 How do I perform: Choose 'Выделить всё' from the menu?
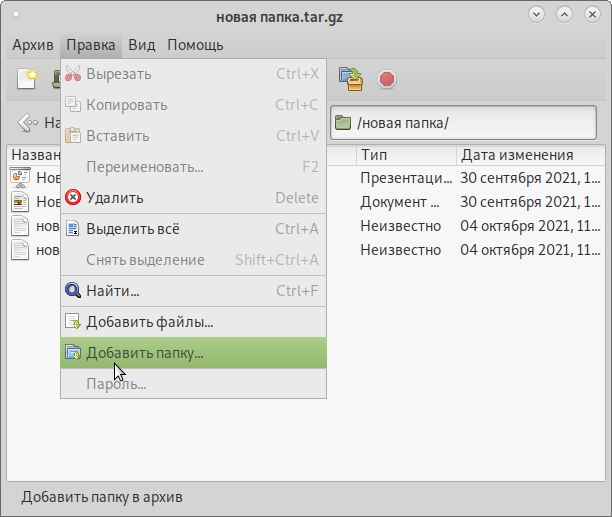(x=132, y=229)
